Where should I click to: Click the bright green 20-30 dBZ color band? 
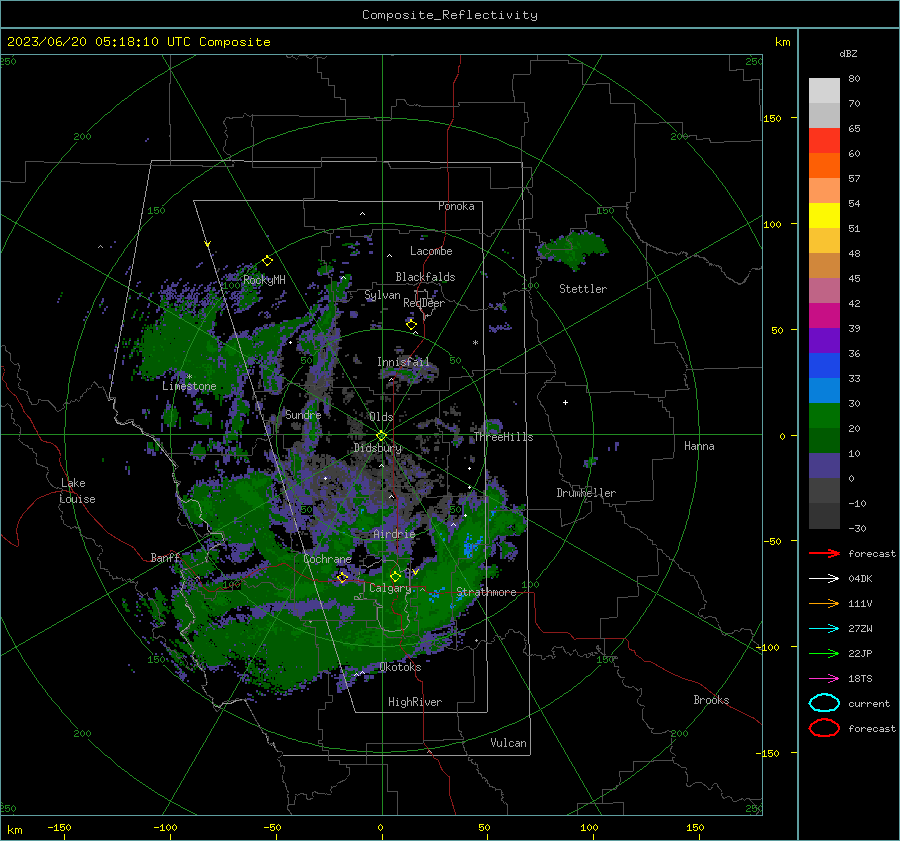[x=824, y=416]
